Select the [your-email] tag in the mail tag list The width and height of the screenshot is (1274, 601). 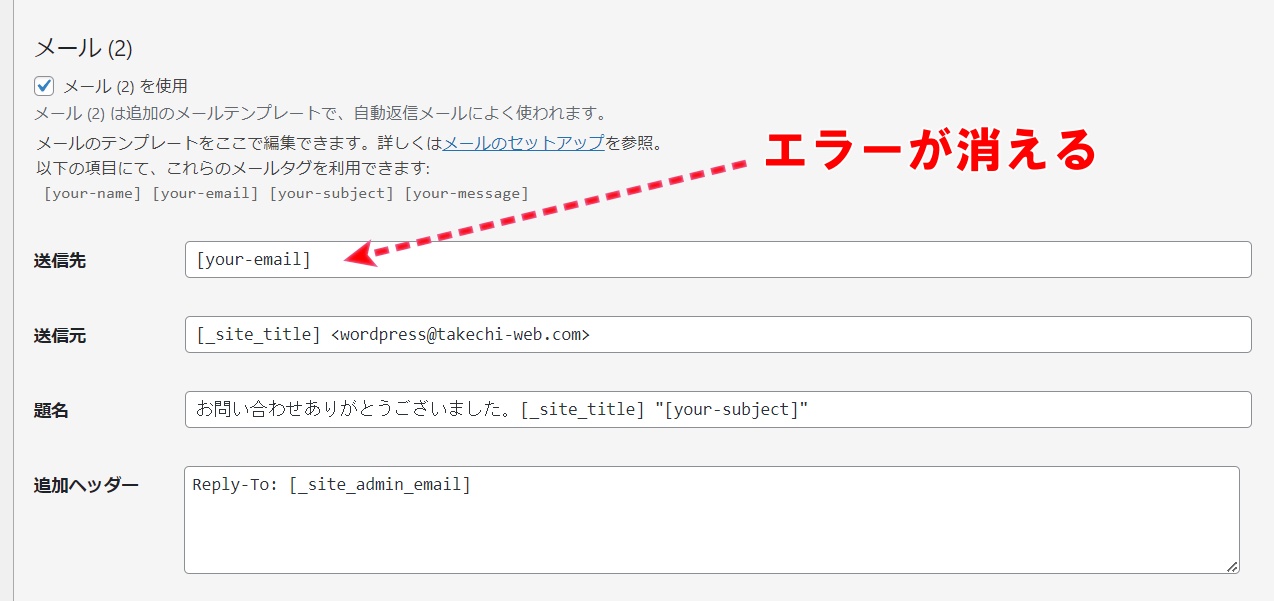pyautogui.click(x=206, y=193)
